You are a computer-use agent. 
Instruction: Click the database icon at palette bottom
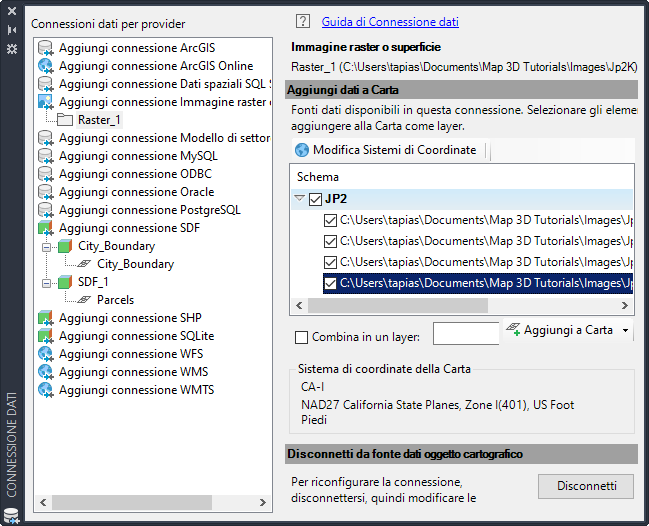[11, 516]
